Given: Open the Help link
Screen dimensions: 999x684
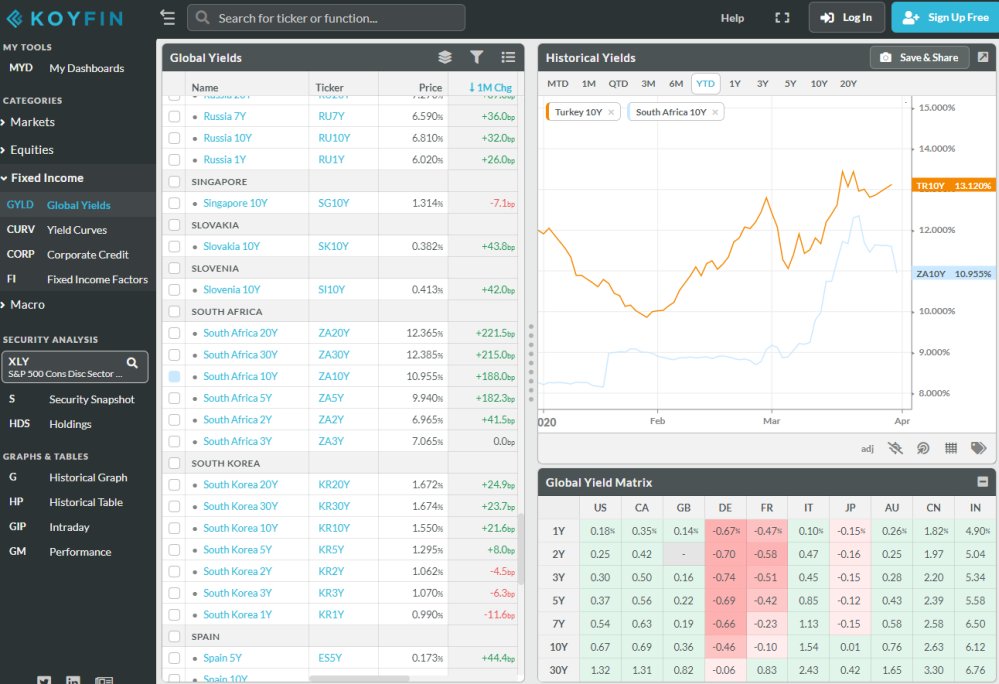Looking at the screenshot, I should coord(732,18).
